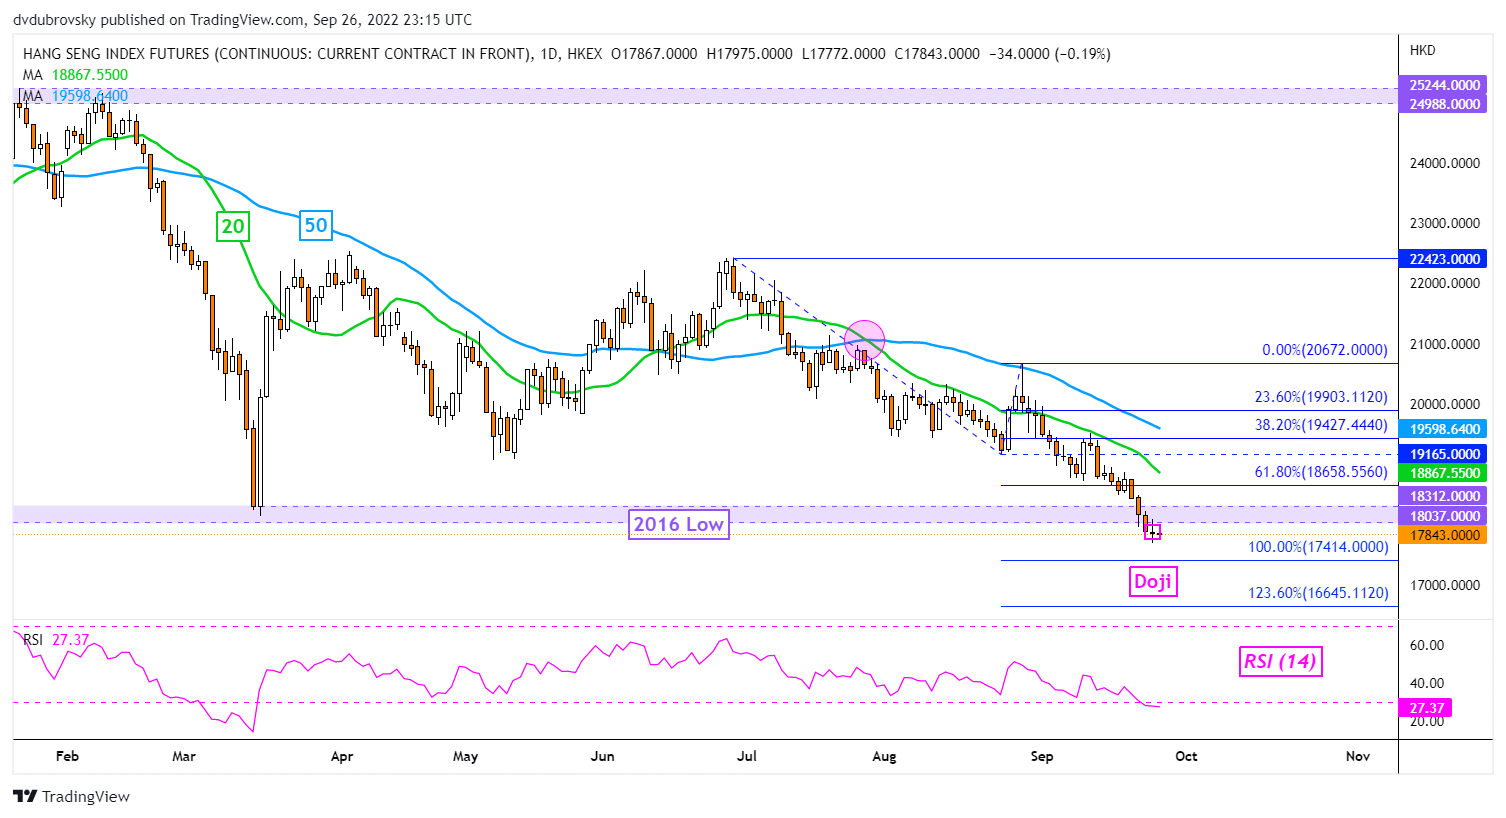Click the 100.00%(17414.0000) Fibonacci label
The width and height of the screenshot is (1506, 818).
click(1318, 547)
